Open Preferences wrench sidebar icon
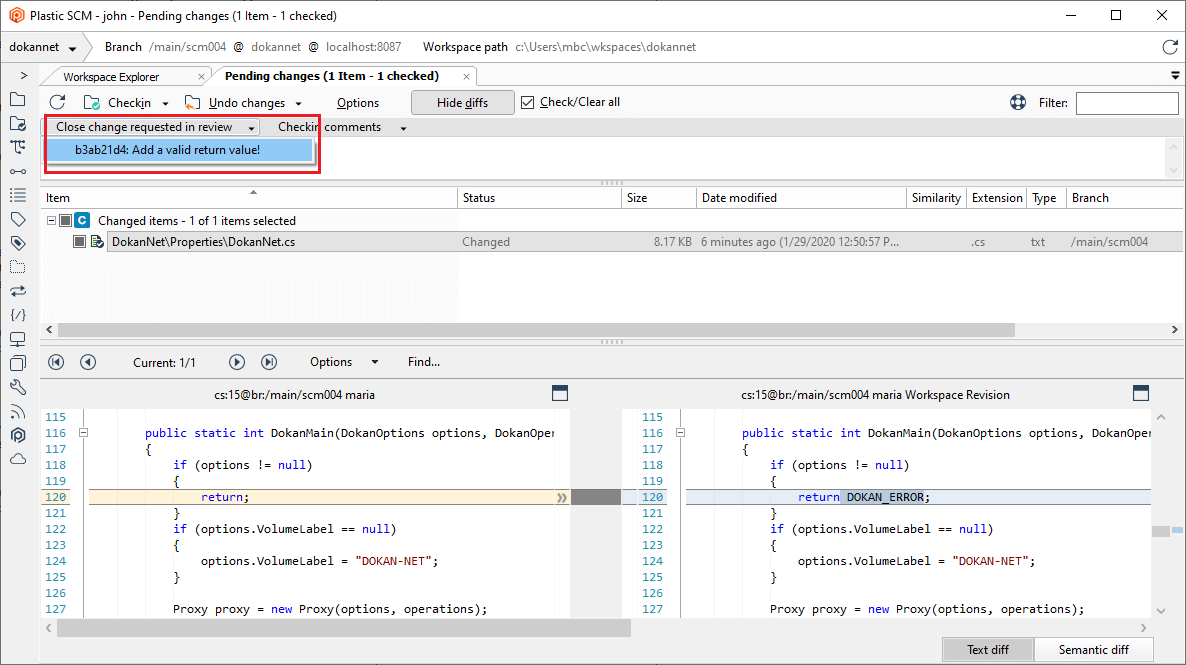This screenshot has height=665, width=1186. [18, 387]
